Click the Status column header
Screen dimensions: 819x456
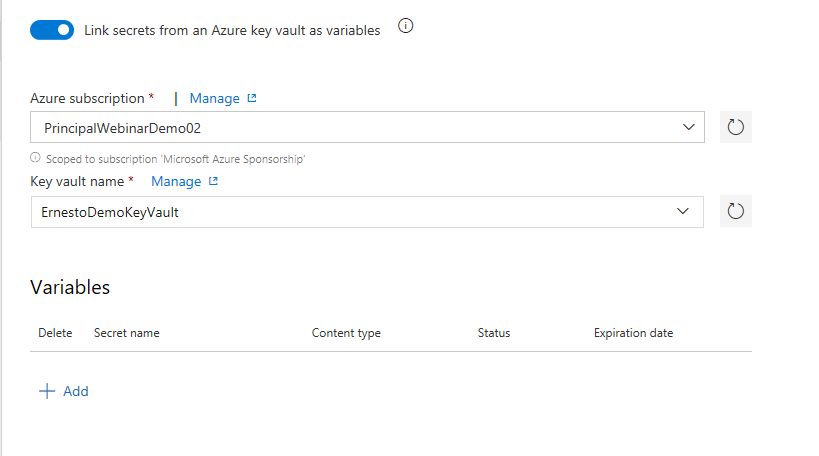coord(494,333)
